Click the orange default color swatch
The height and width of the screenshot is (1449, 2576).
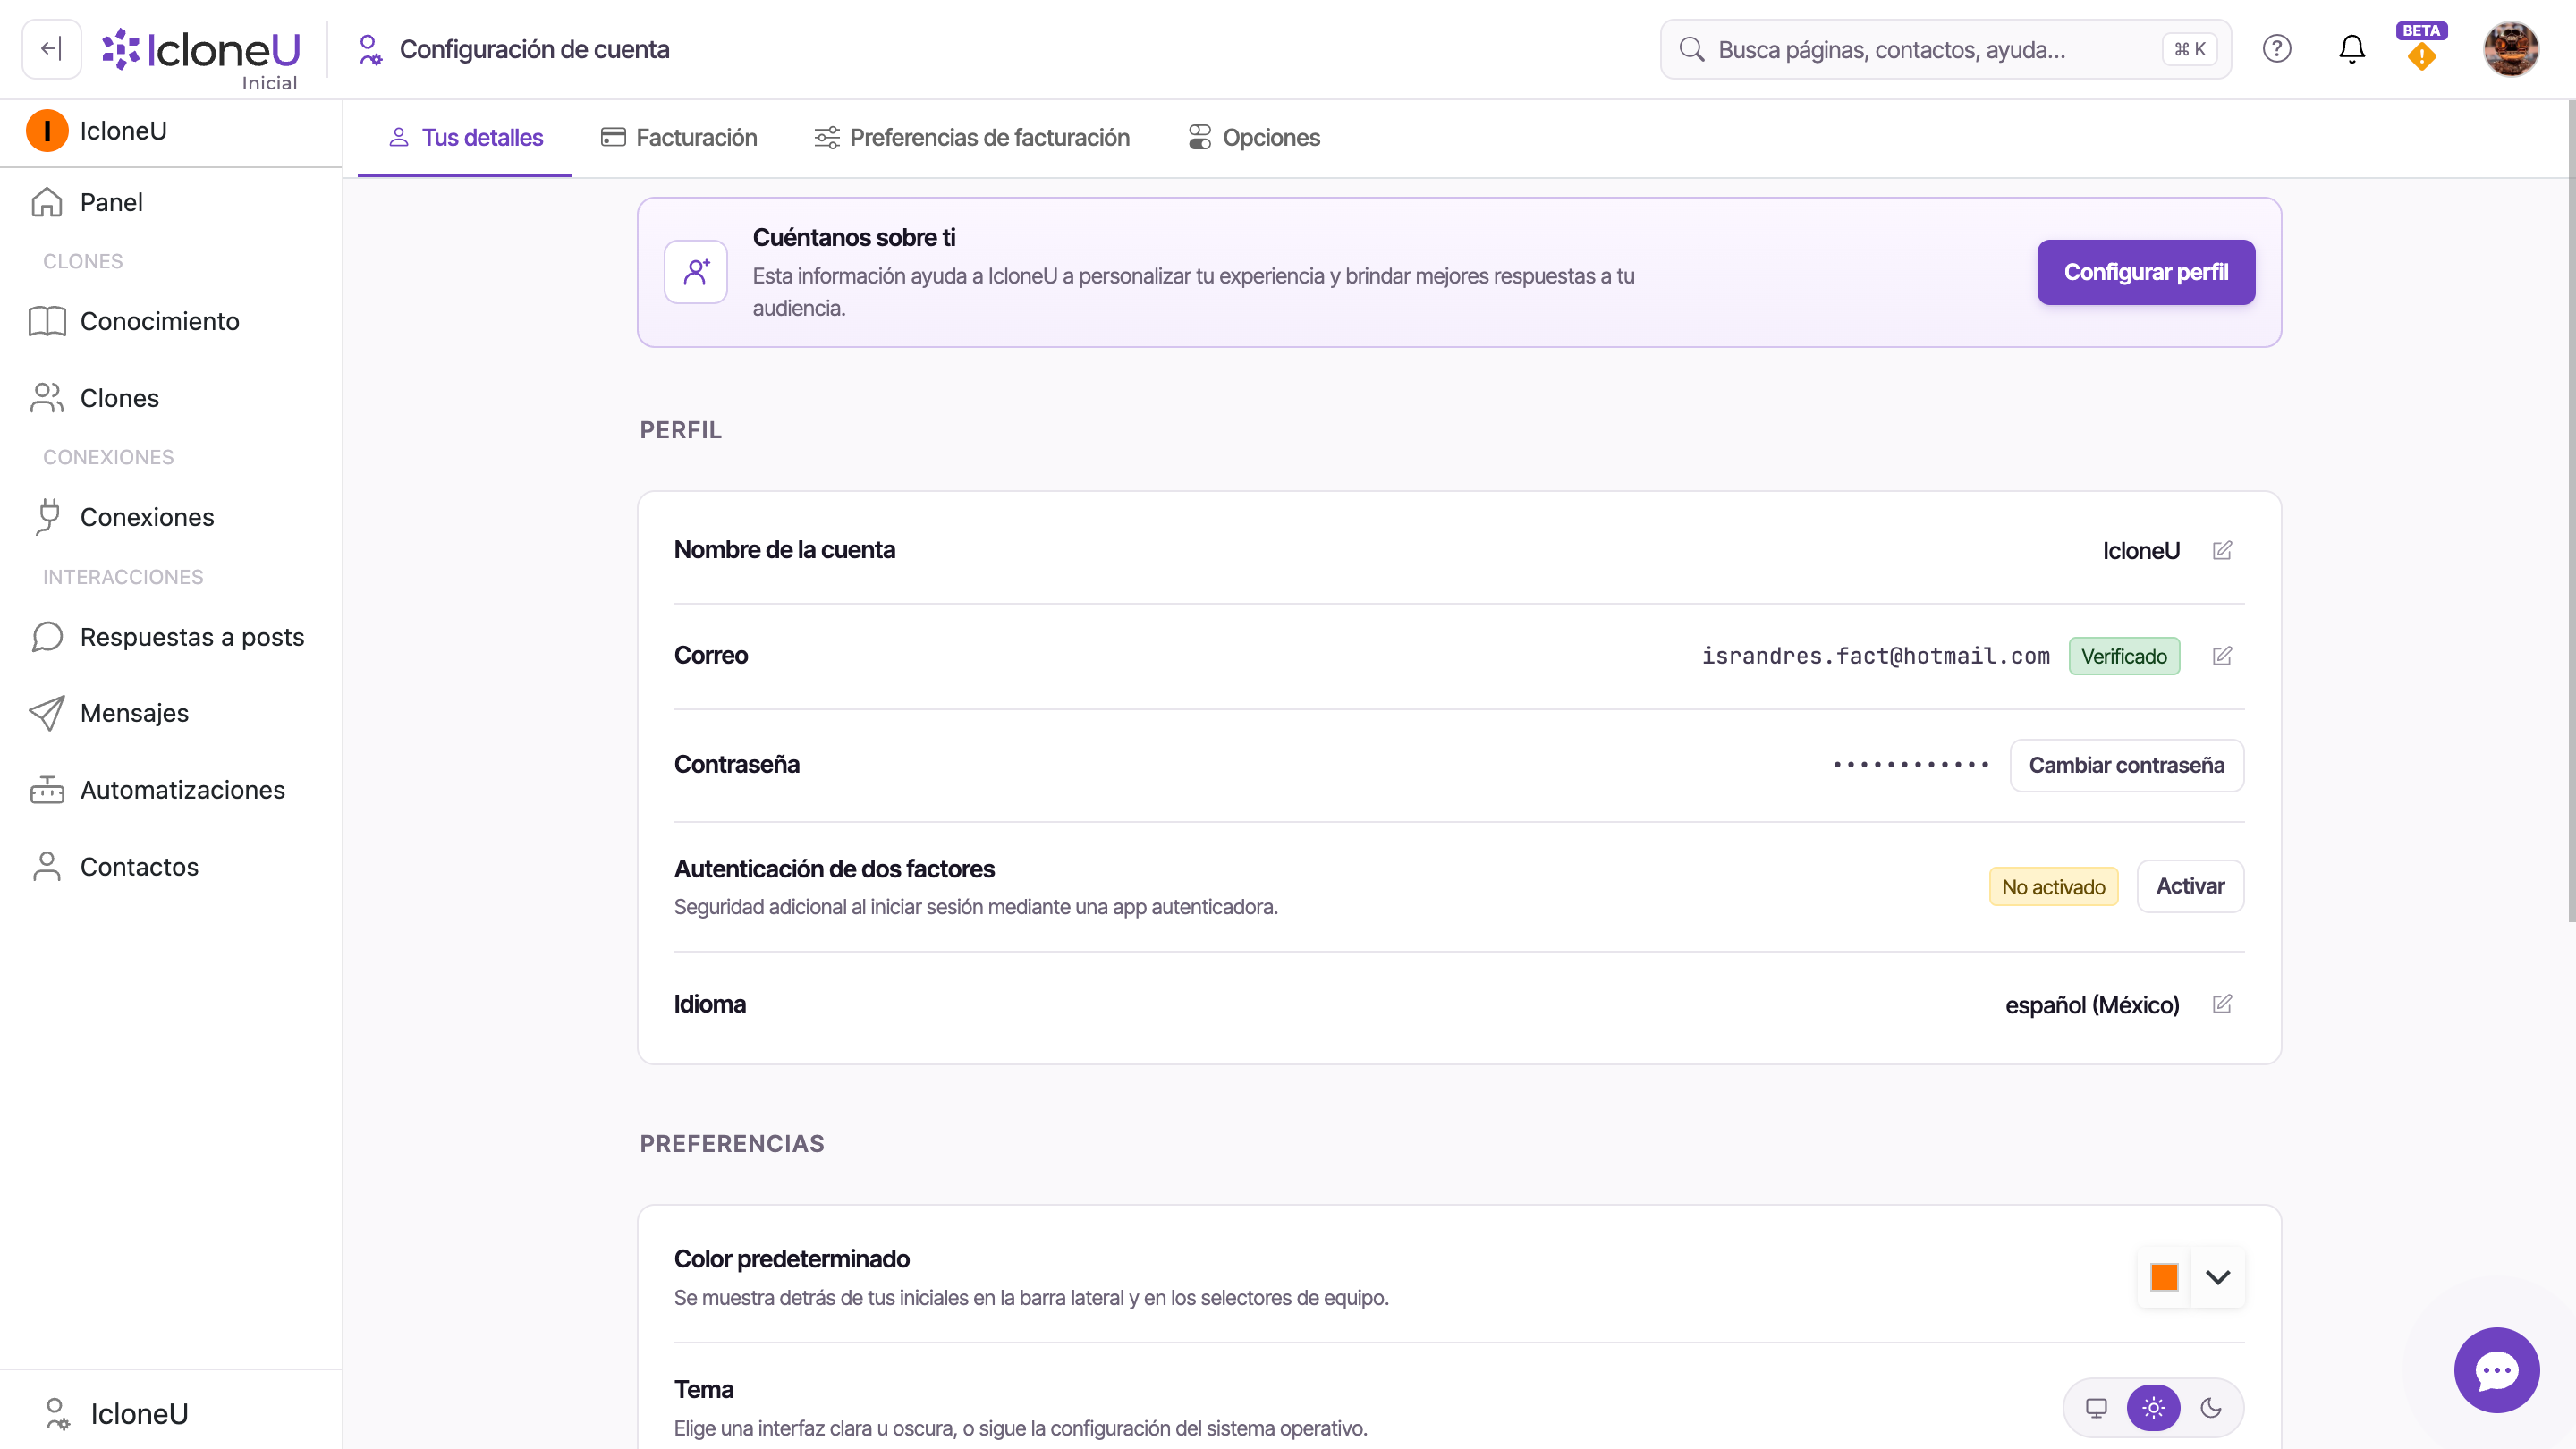2164,1277
